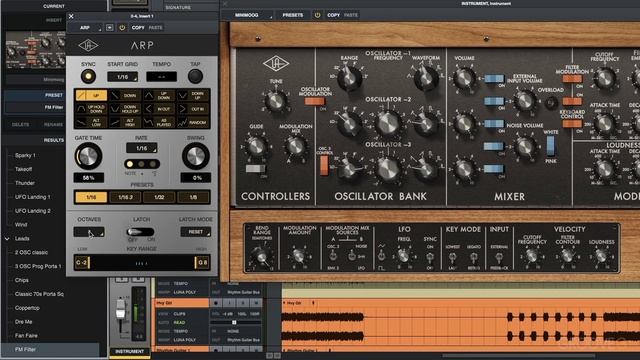This screenshot has width=640, height=360.
Task: Click the Swing knob in ARP
Action: click(x=196, y=156)
